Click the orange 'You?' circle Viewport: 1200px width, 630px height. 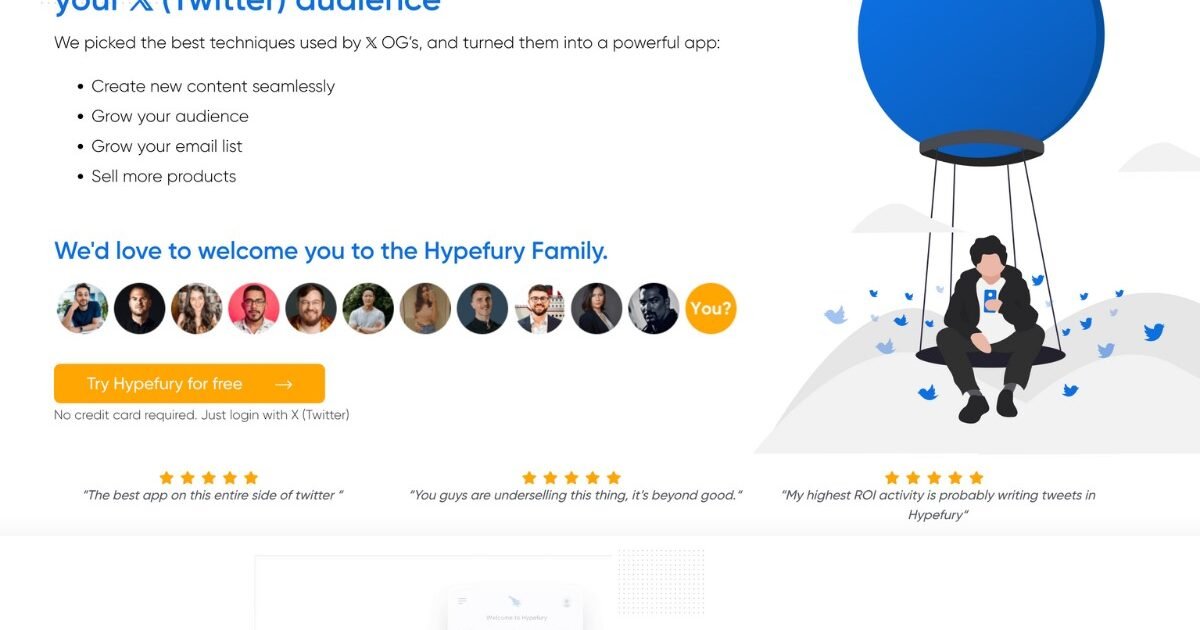click(711, 308)
